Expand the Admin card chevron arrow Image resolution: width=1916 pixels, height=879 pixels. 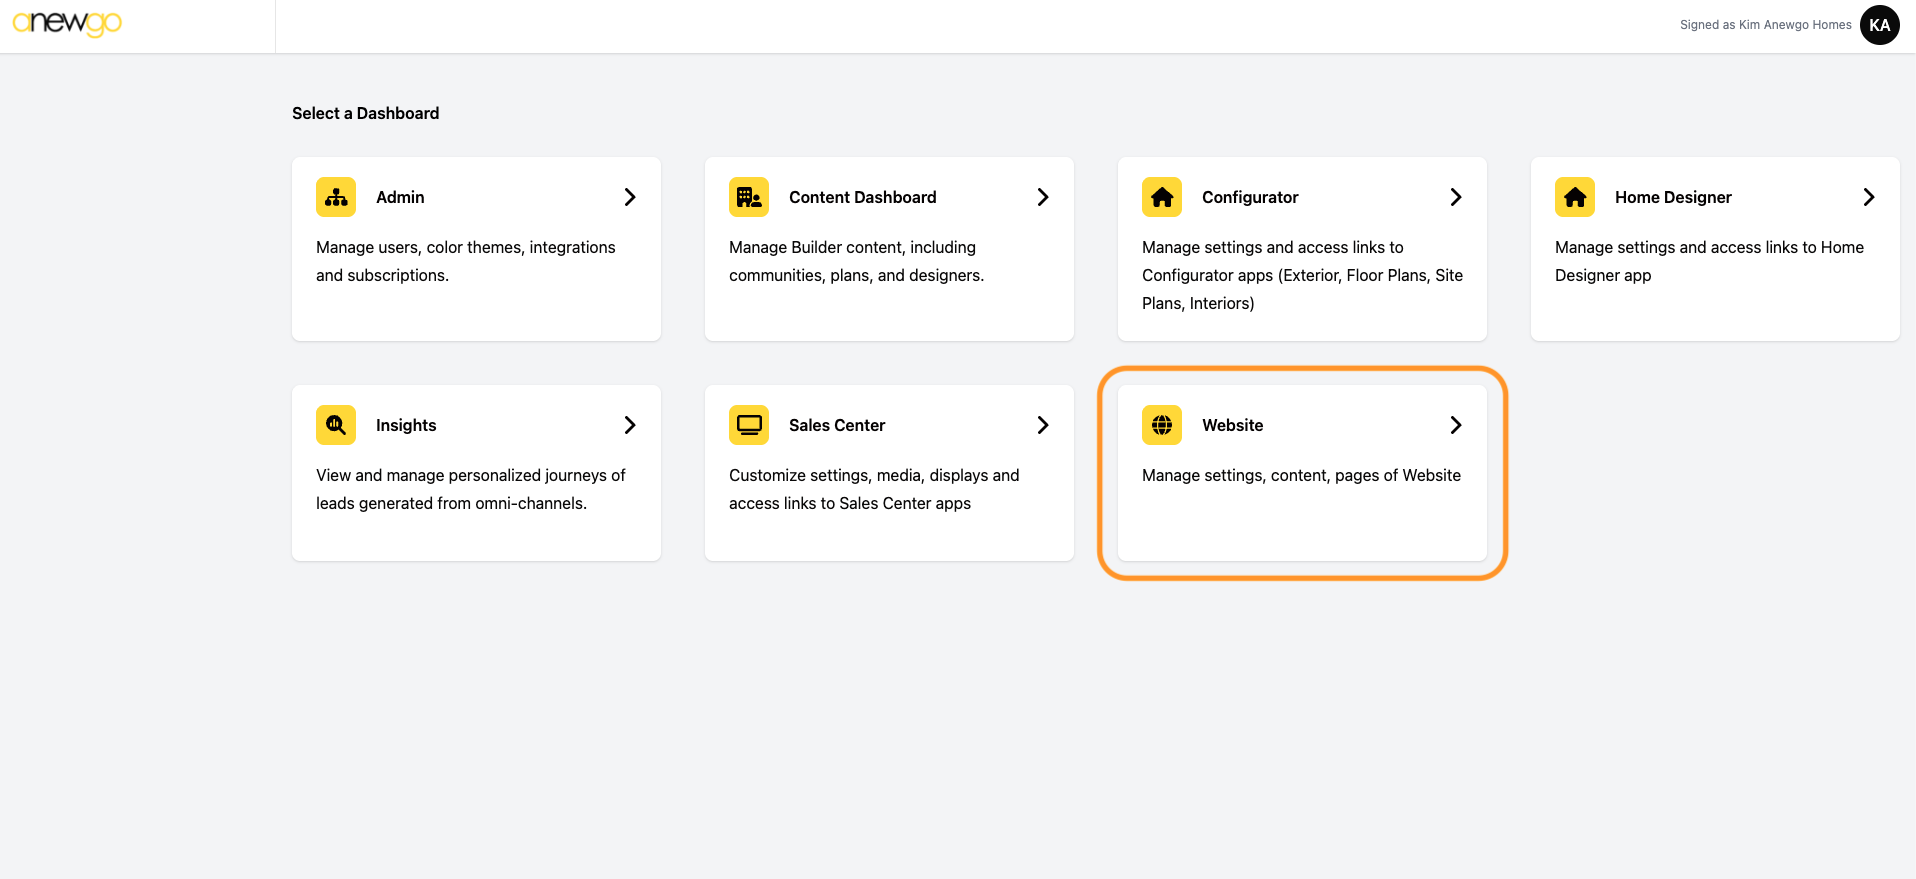630,197
